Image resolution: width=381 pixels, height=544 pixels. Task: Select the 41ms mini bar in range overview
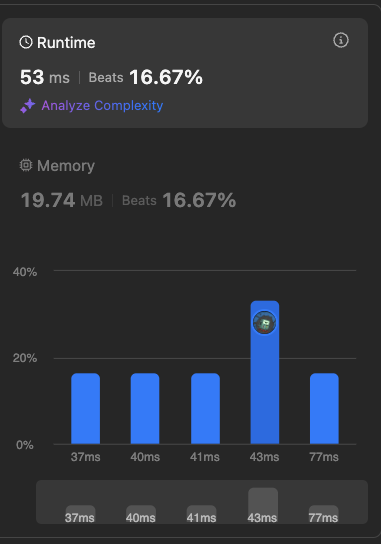click(x=202, y=514)
